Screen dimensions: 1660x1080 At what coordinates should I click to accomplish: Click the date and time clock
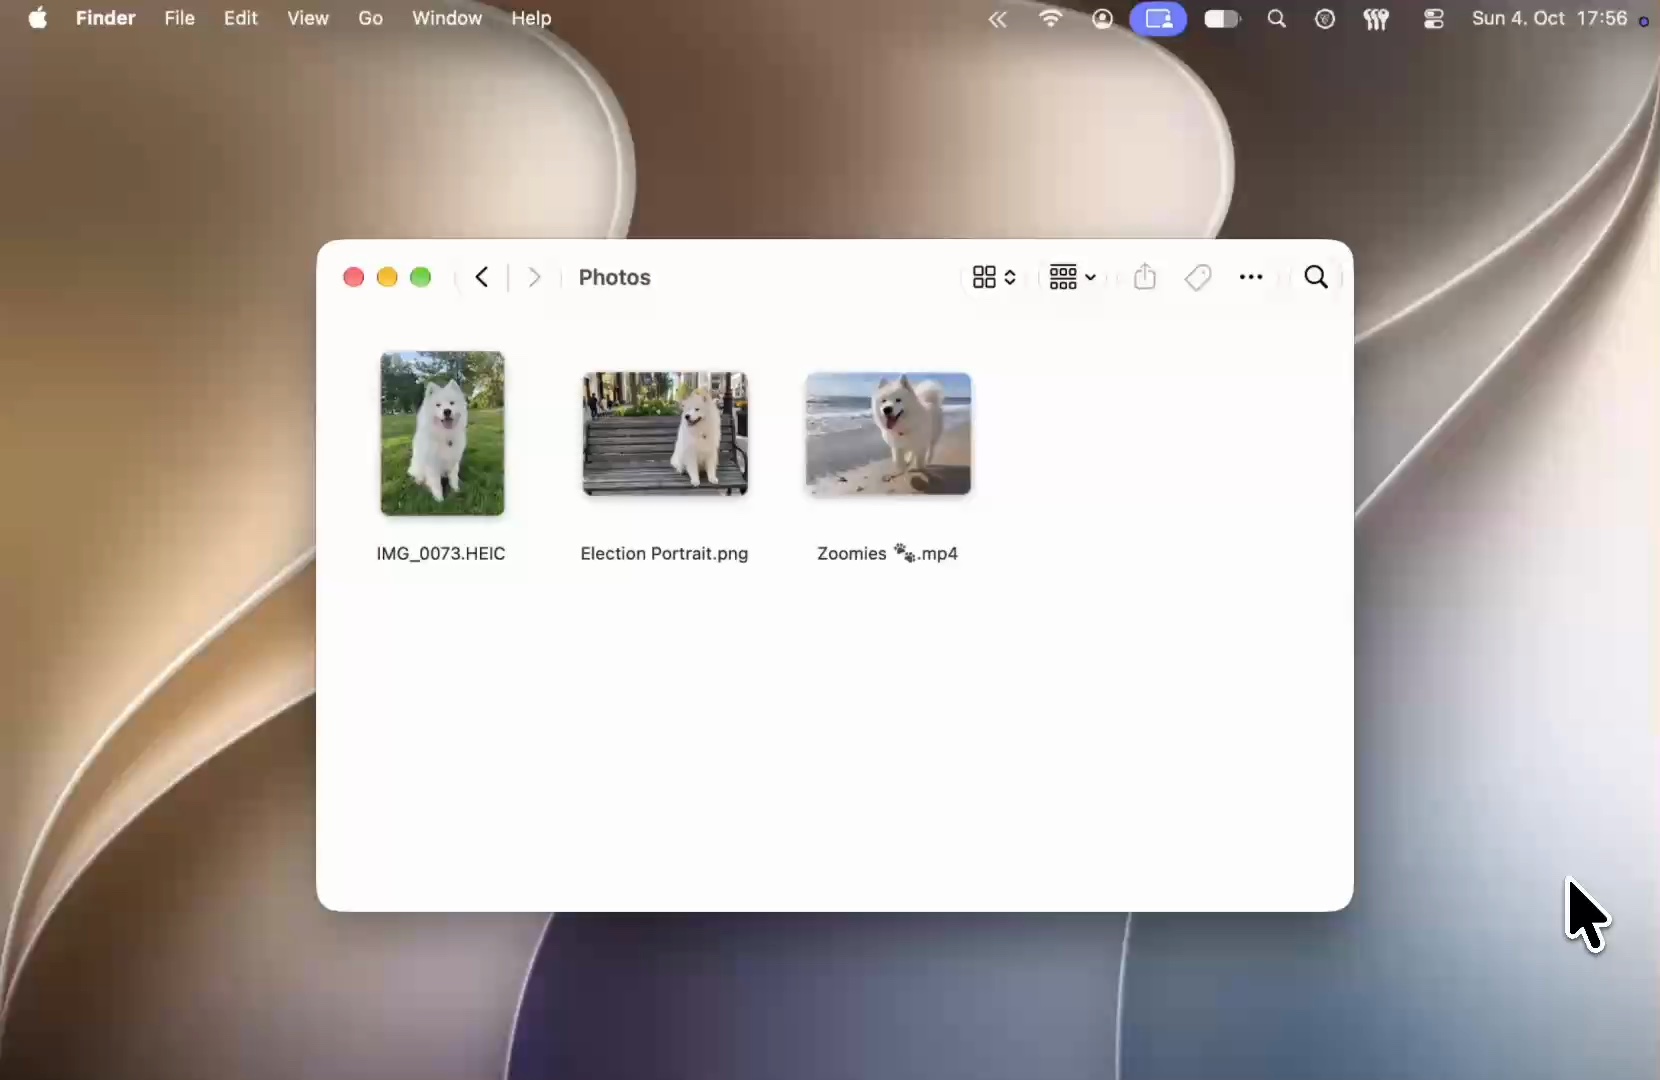1549,18
